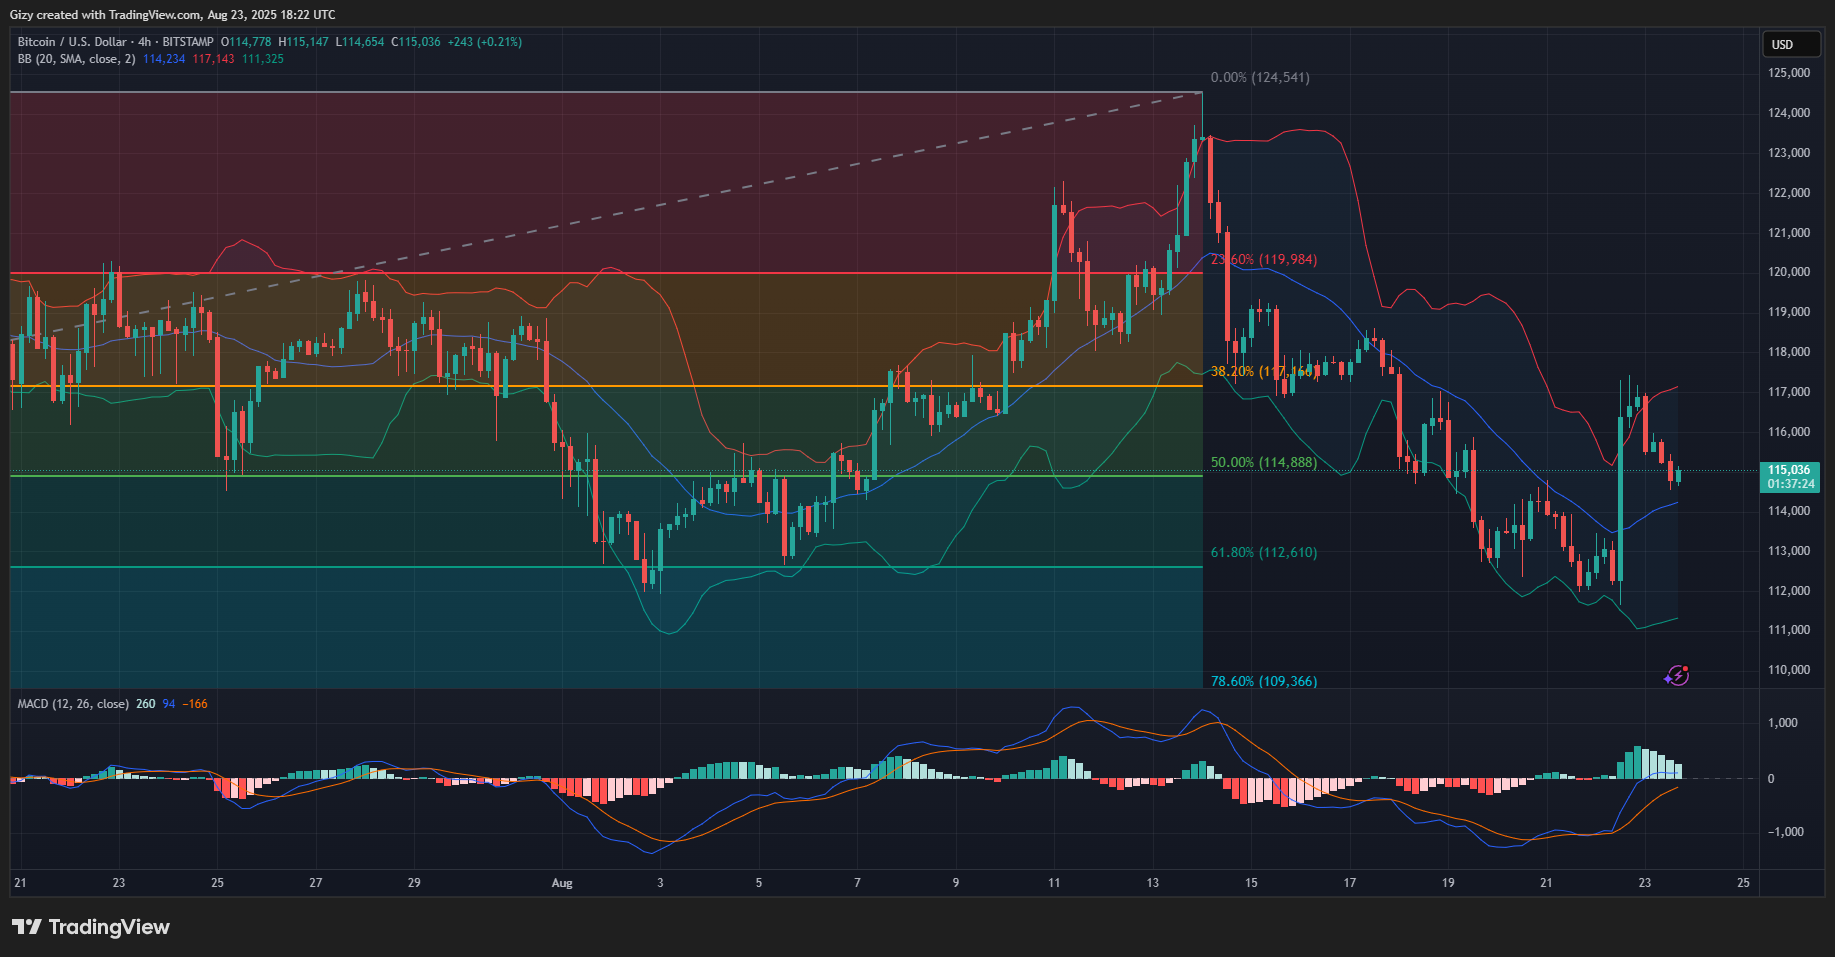Click the Bitcoin / U.S. Dollar symbol title
The width and height of the screenshot is (1835, 957).
[x=72, y=42]
